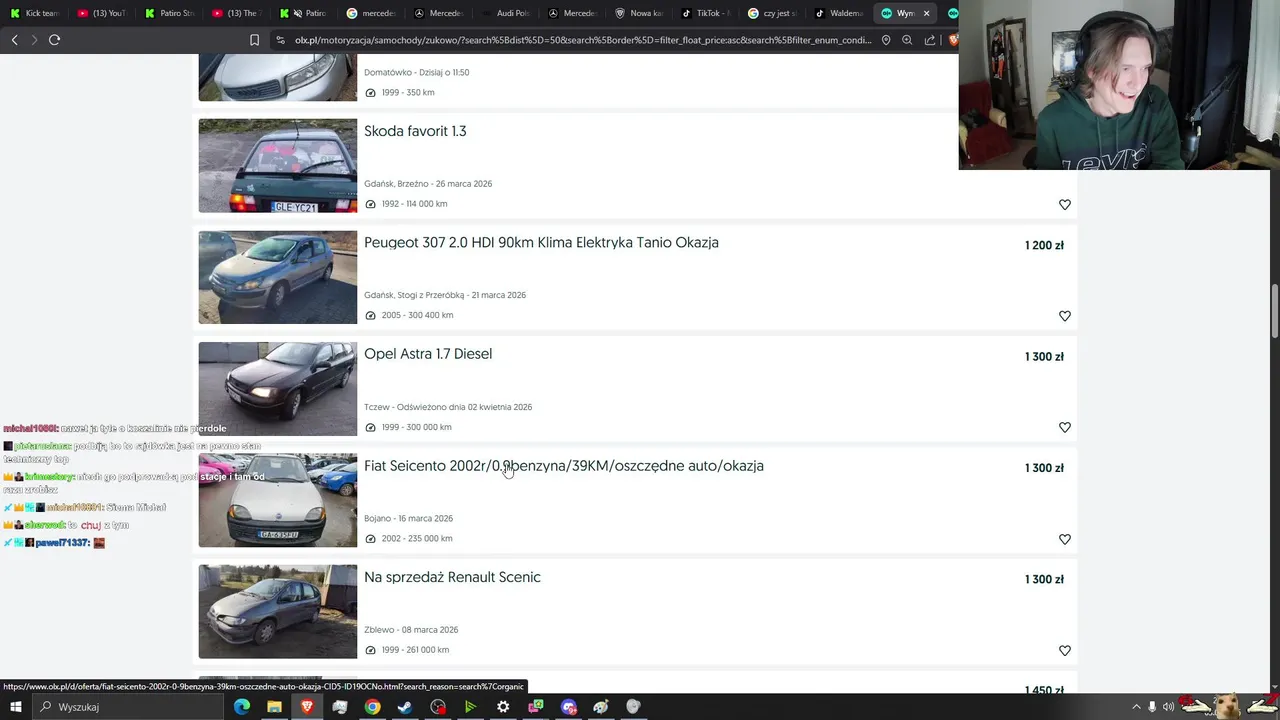Screen dimensions: 1280x720
Task: Click the green Skoda favorit photo
Action: tap(277, 166)
